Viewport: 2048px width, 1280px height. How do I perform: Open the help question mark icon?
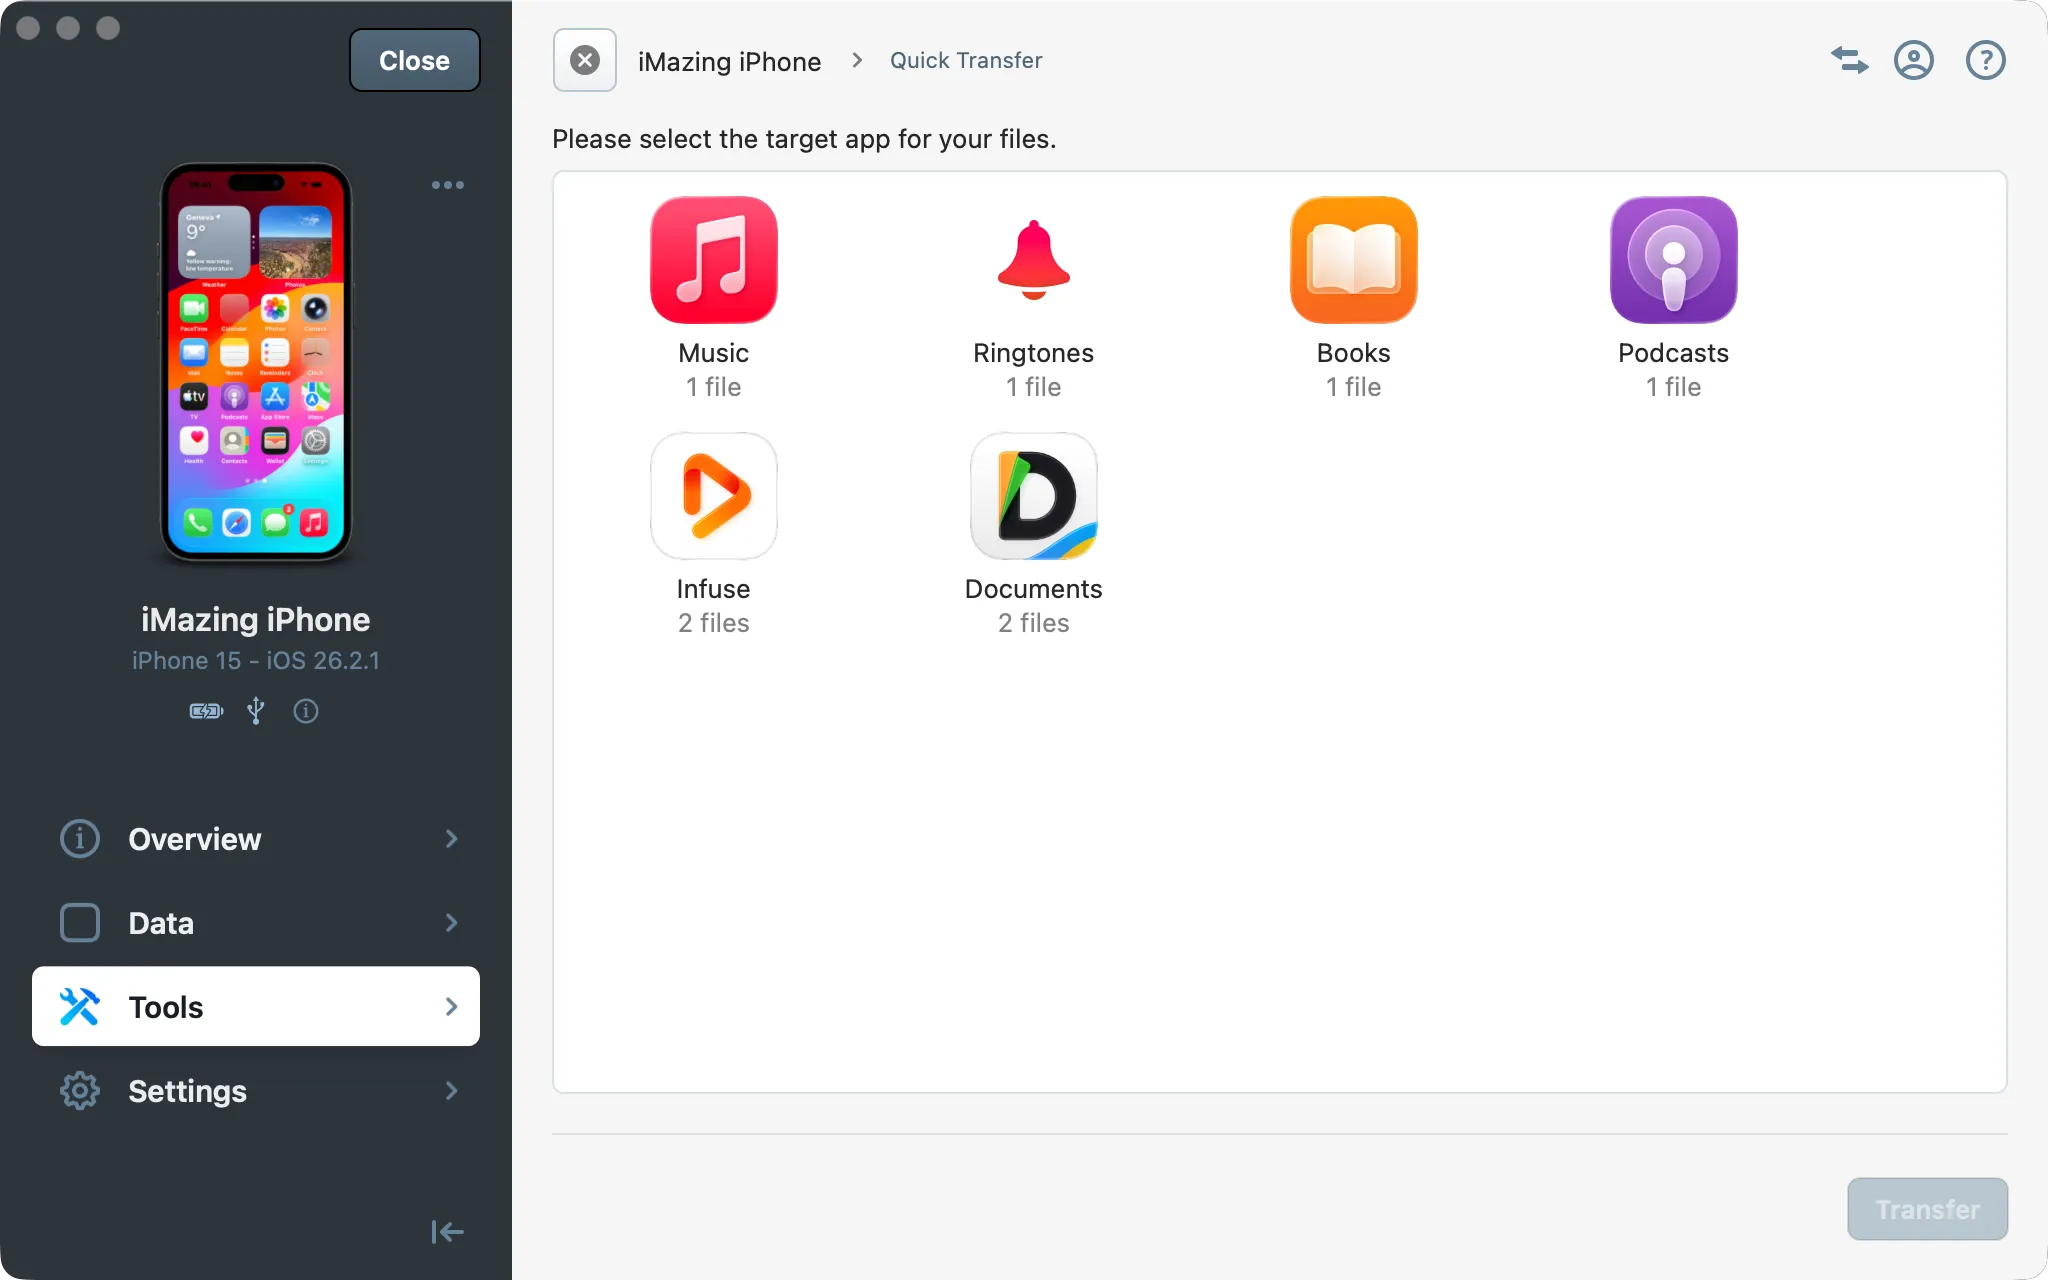[1983, 60]
